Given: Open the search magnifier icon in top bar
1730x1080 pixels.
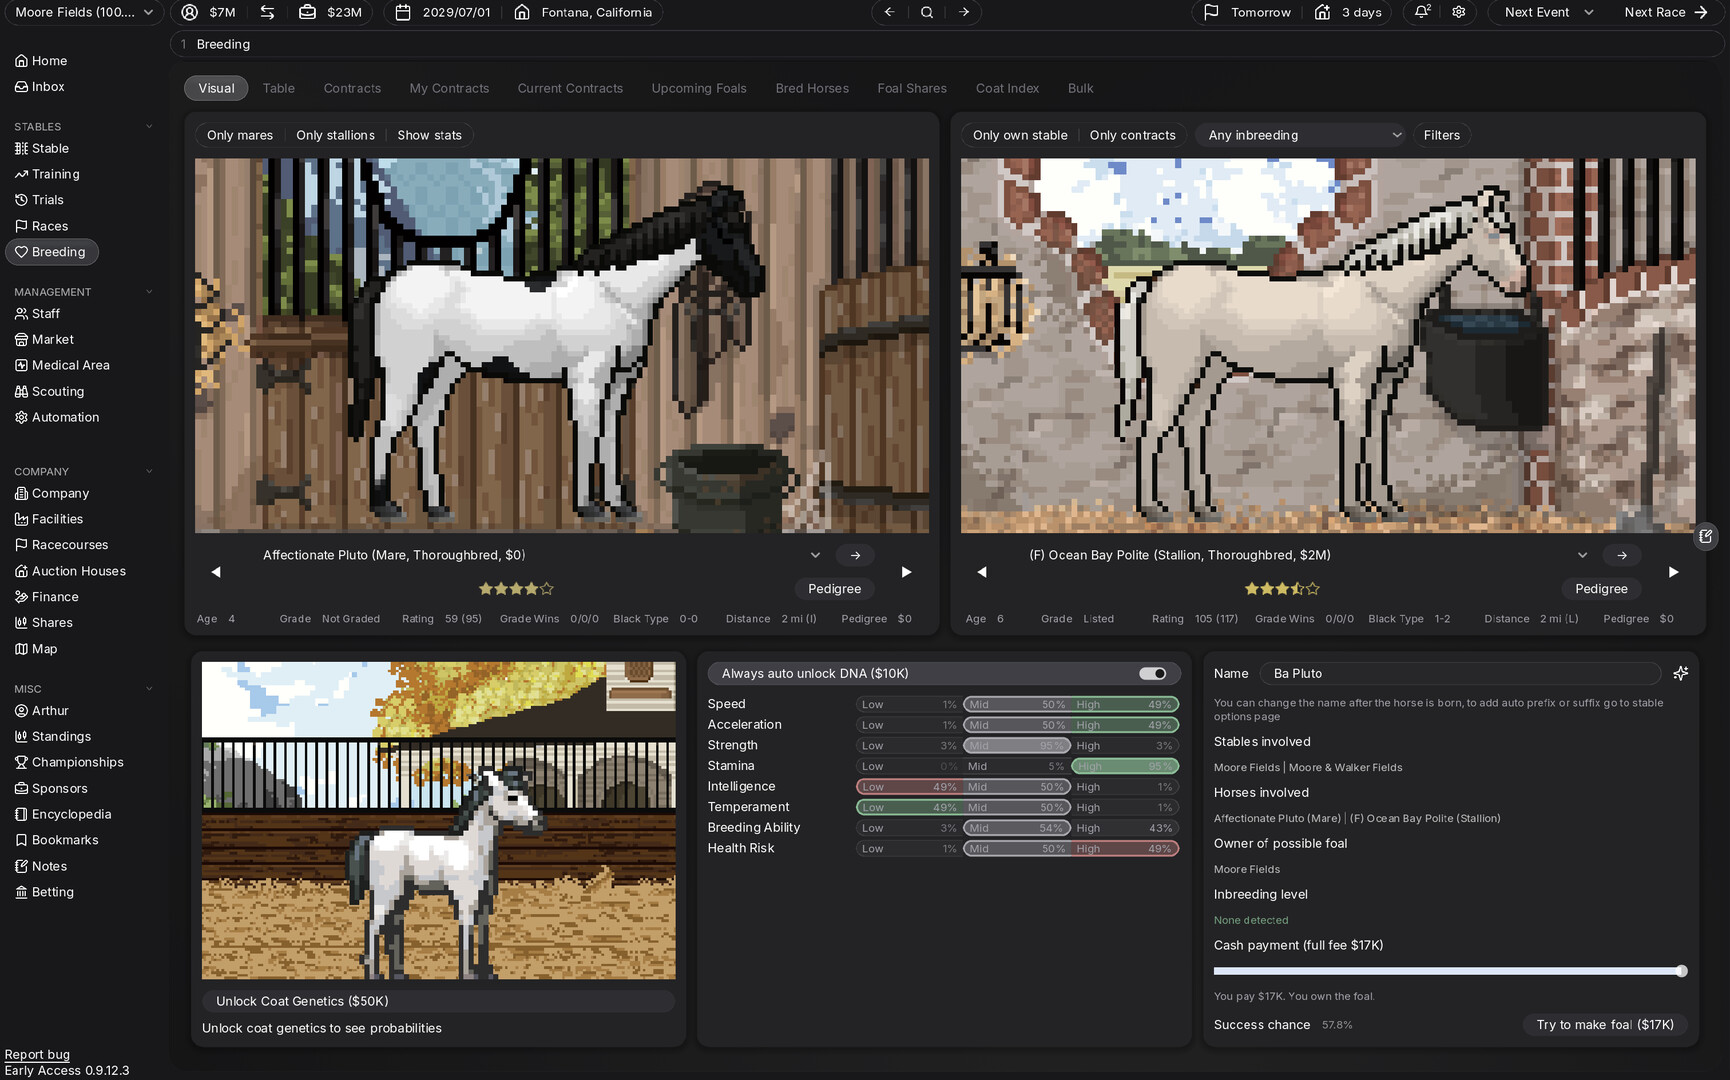Looking at the screenshot, I should 927,12.
